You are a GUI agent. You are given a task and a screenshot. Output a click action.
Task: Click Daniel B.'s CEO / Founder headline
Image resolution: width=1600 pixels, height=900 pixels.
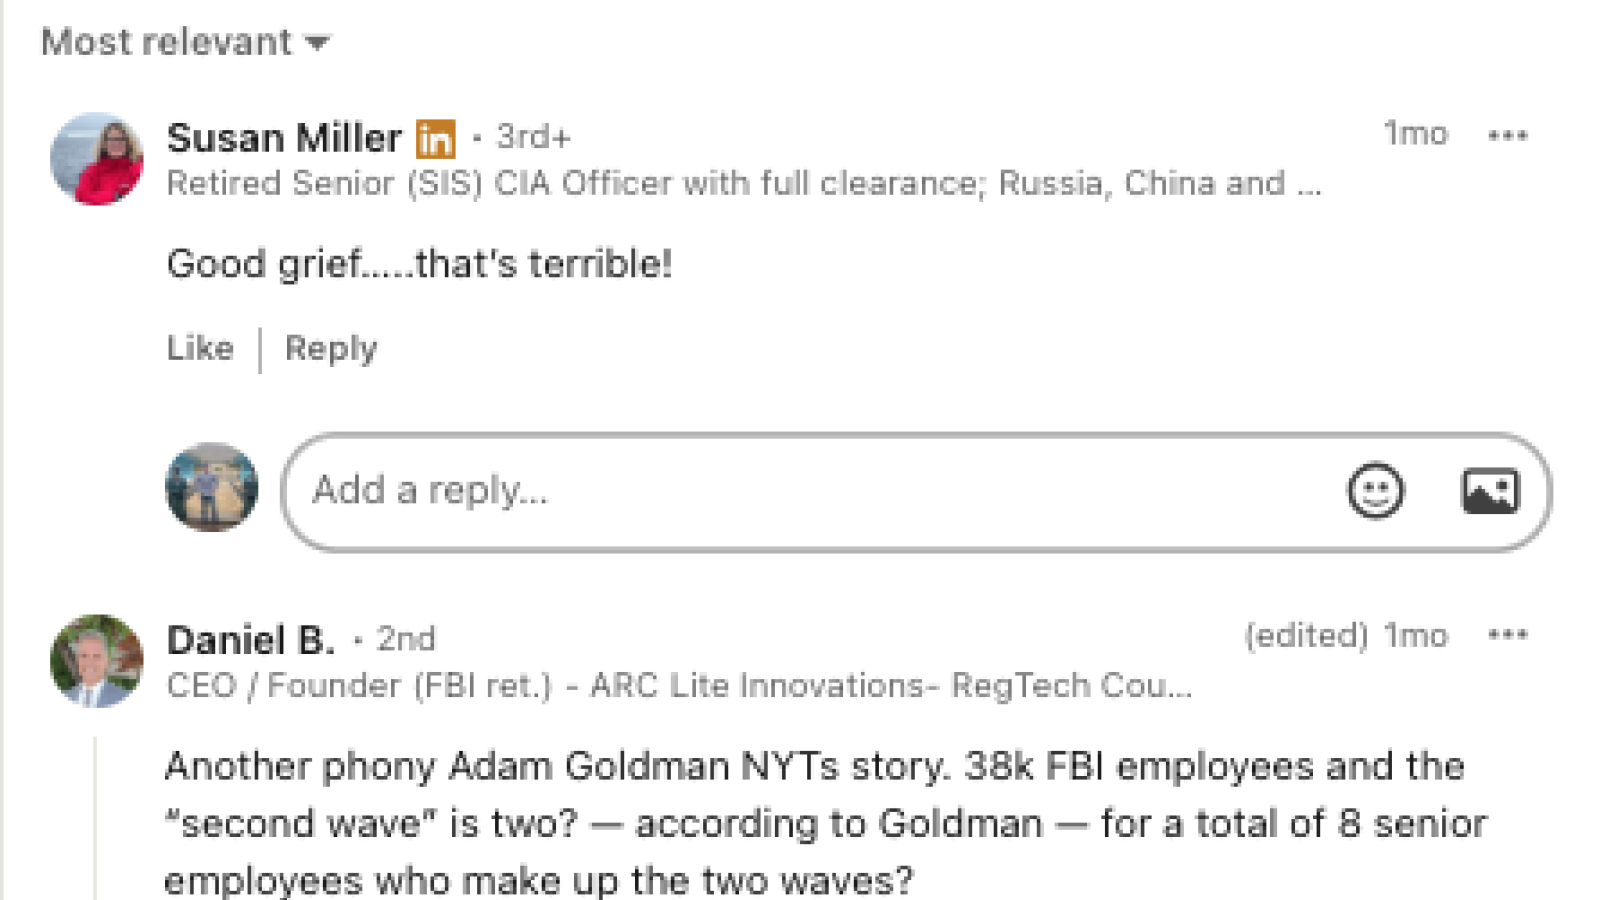(x=679, y=686)
